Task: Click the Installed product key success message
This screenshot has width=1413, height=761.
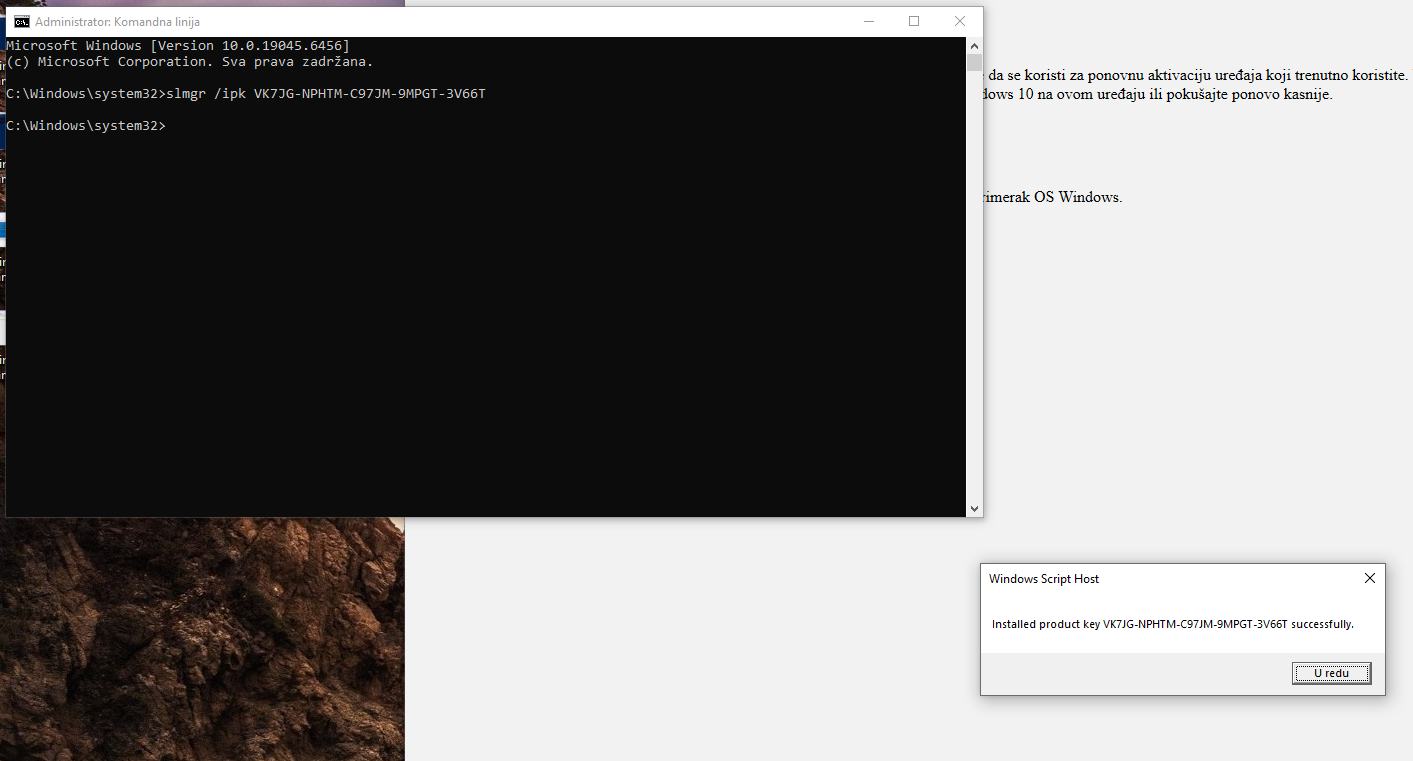Action: [x=1173, y=624]
